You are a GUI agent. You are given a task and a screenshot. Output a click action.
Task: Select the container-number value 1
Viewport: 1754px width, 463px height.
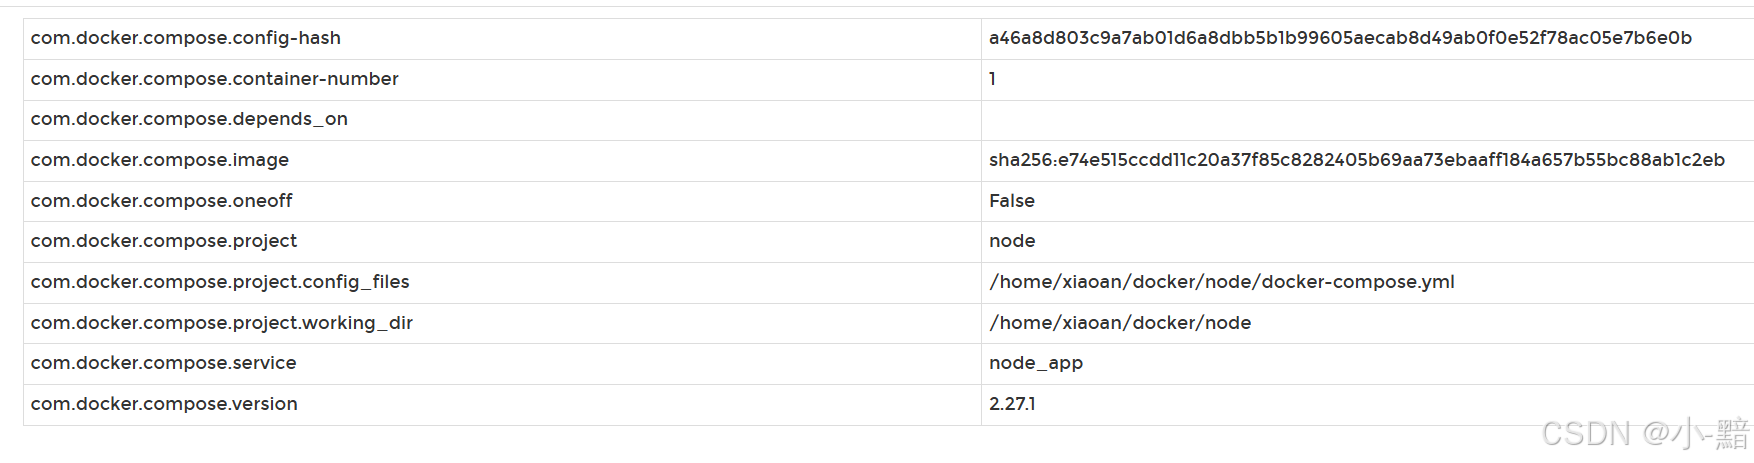click(992, 79)
